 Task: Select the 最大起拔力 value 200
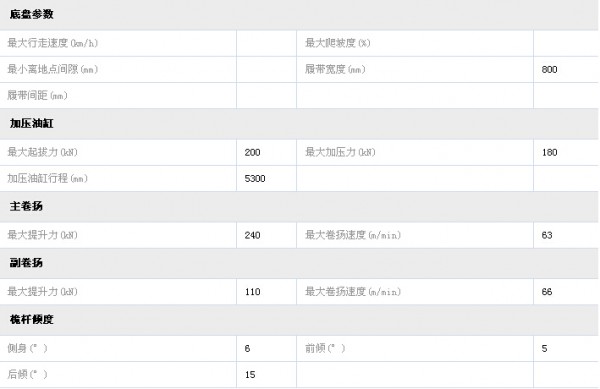pos(253,153)
